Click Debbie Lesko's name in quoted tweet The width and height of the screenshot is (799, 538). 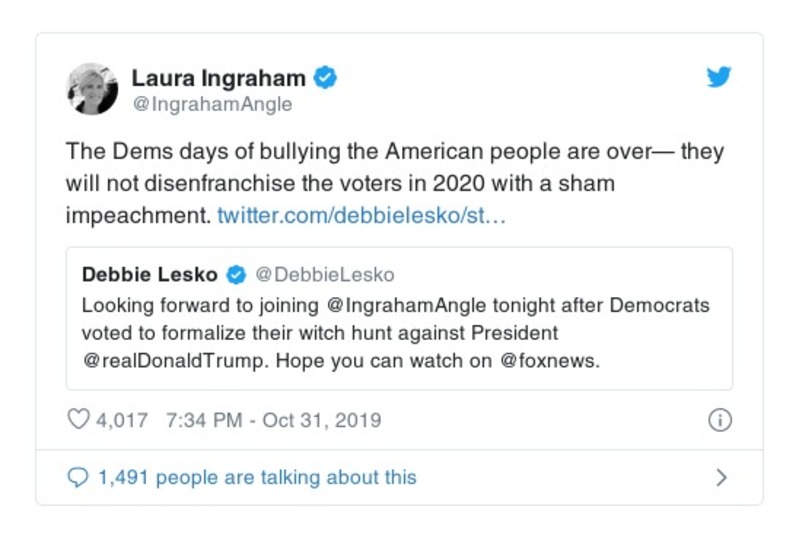click(x=151, y=275)
